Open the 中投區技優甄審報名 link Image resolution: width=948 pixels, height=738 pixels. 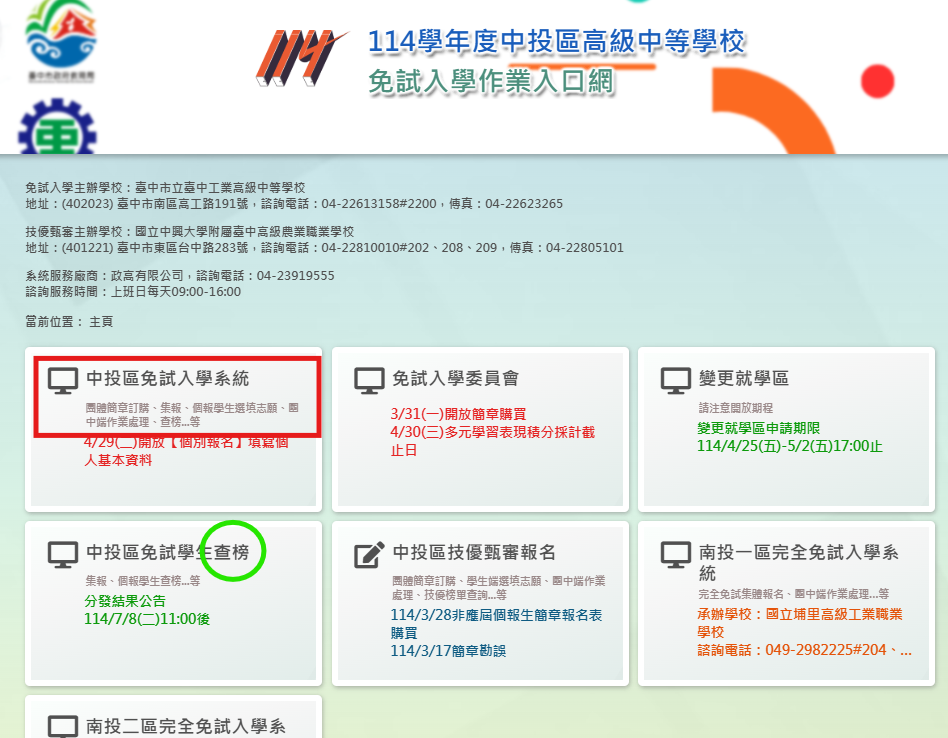[474, 552]
